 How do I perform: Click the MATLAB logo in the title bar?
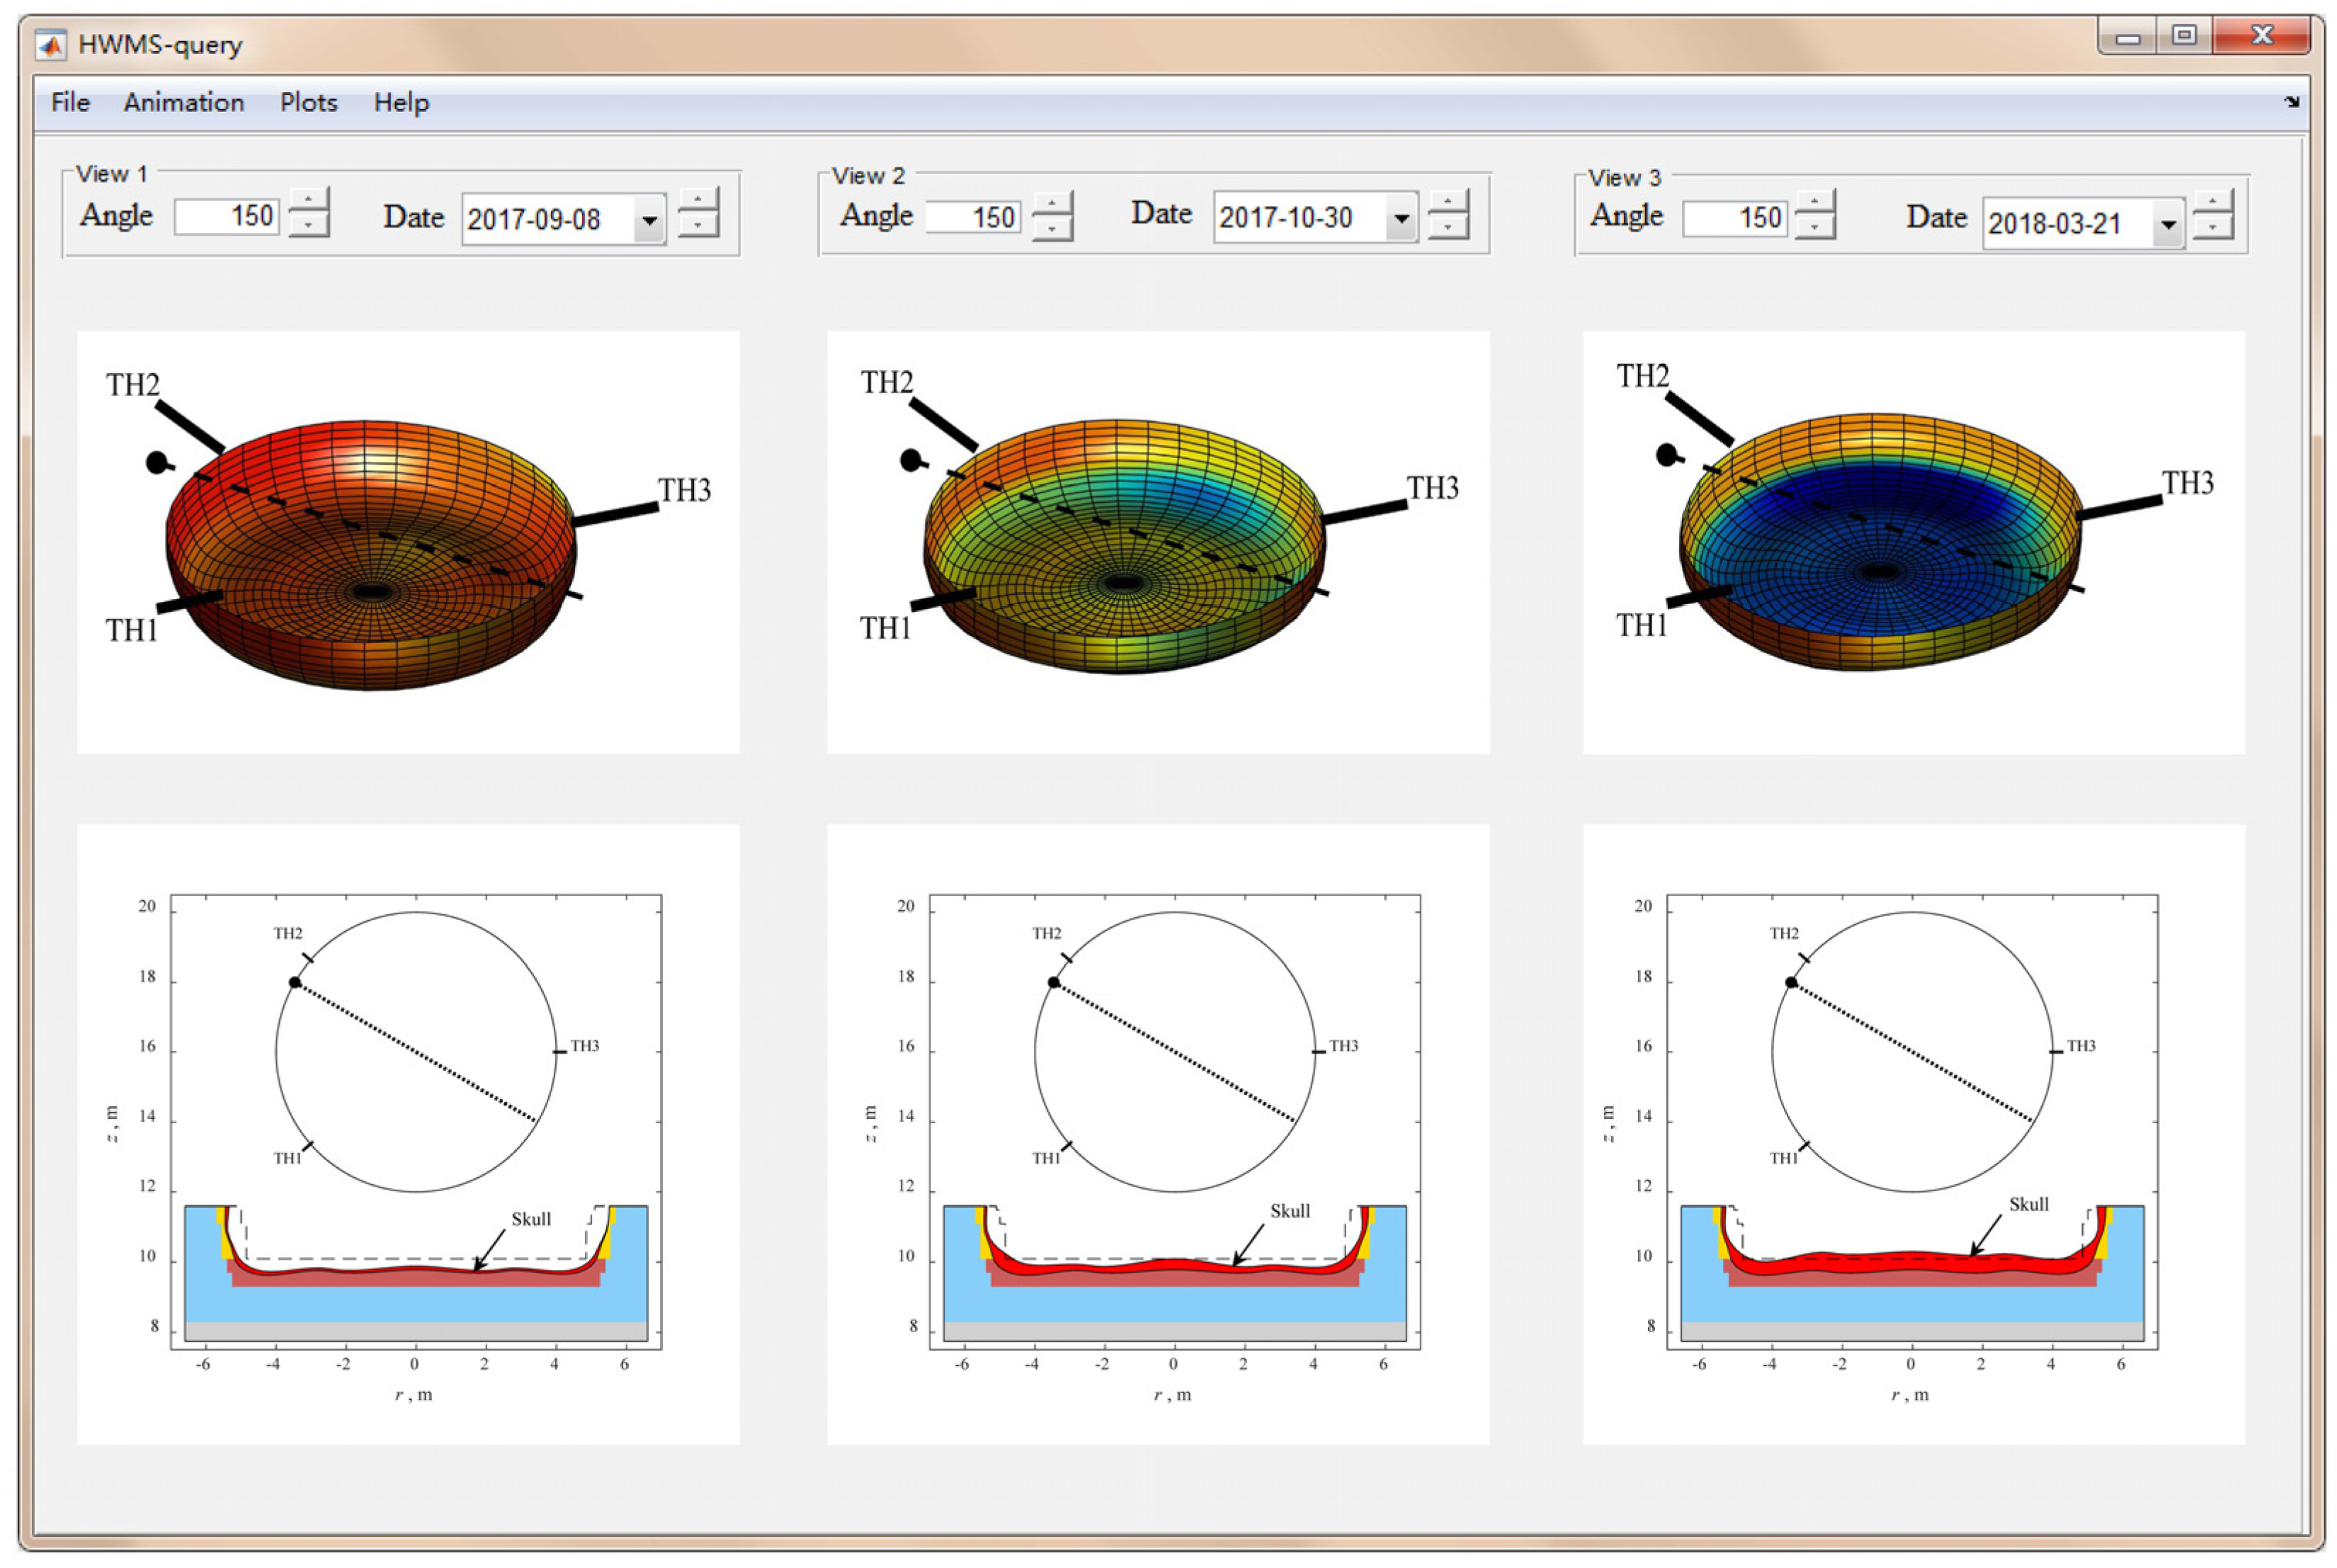(50, 45)
